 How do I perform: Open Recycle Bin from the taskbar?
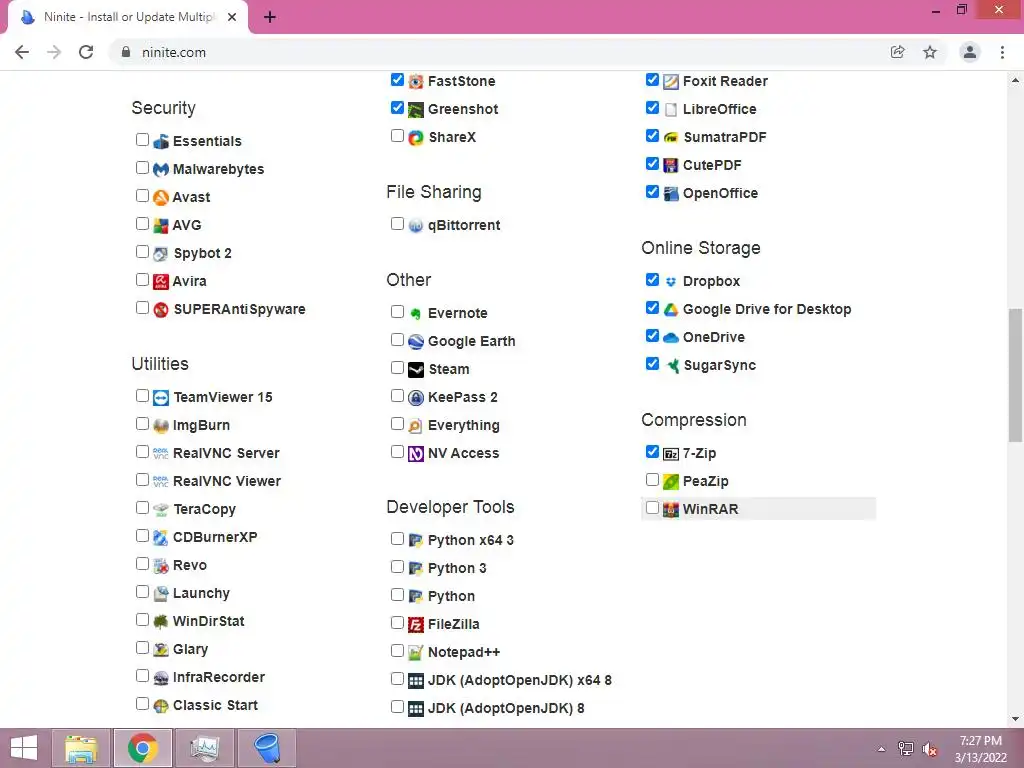tap(266, 748)
